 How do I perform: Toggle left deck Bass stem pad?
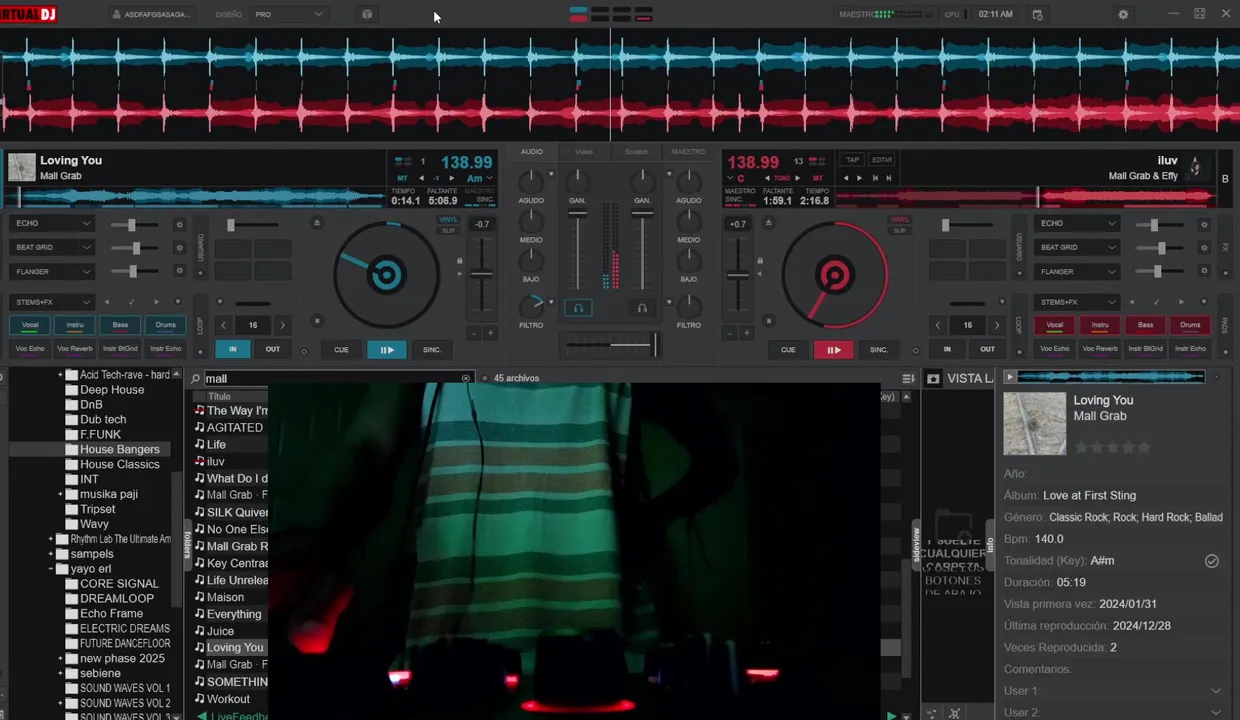click(x=120, y=325)
